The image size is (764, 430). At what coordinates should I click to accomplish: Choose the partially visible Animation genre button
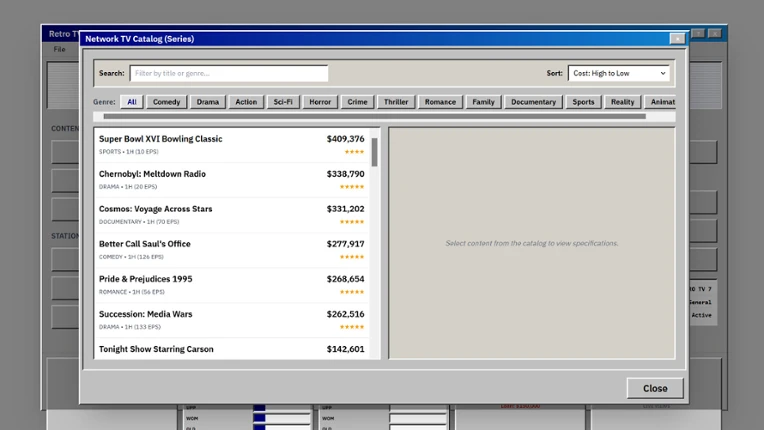click(660, 102)
